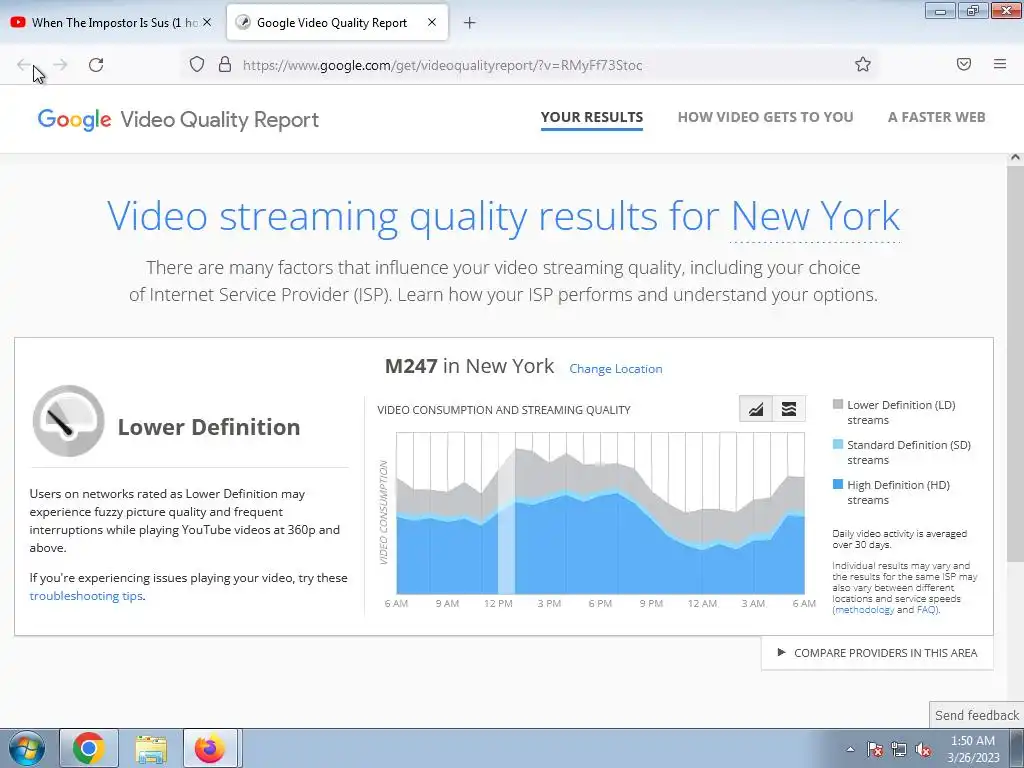
Task: Click the 'Lower Definition' rating heading
Action: [x=209, y=427]
